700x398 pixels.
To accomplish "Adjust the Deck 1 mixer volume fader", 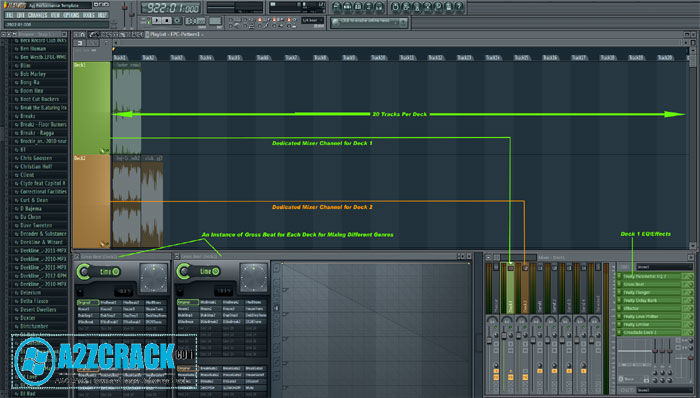I will (x=504, y=335).
